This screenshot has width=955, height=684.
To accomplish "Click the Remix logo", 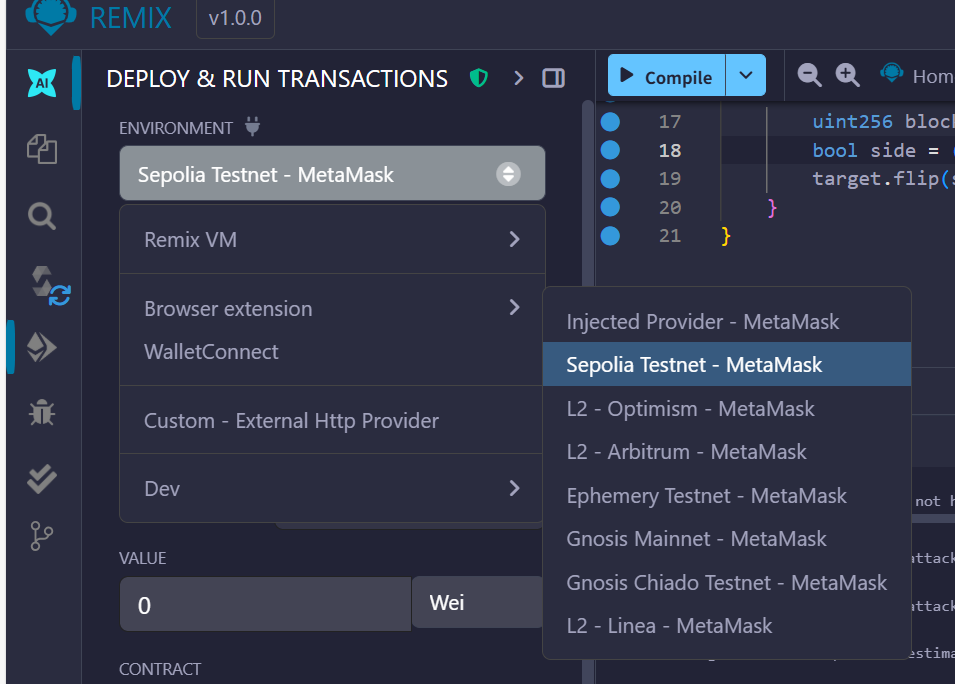I will [x=51, y=16].
